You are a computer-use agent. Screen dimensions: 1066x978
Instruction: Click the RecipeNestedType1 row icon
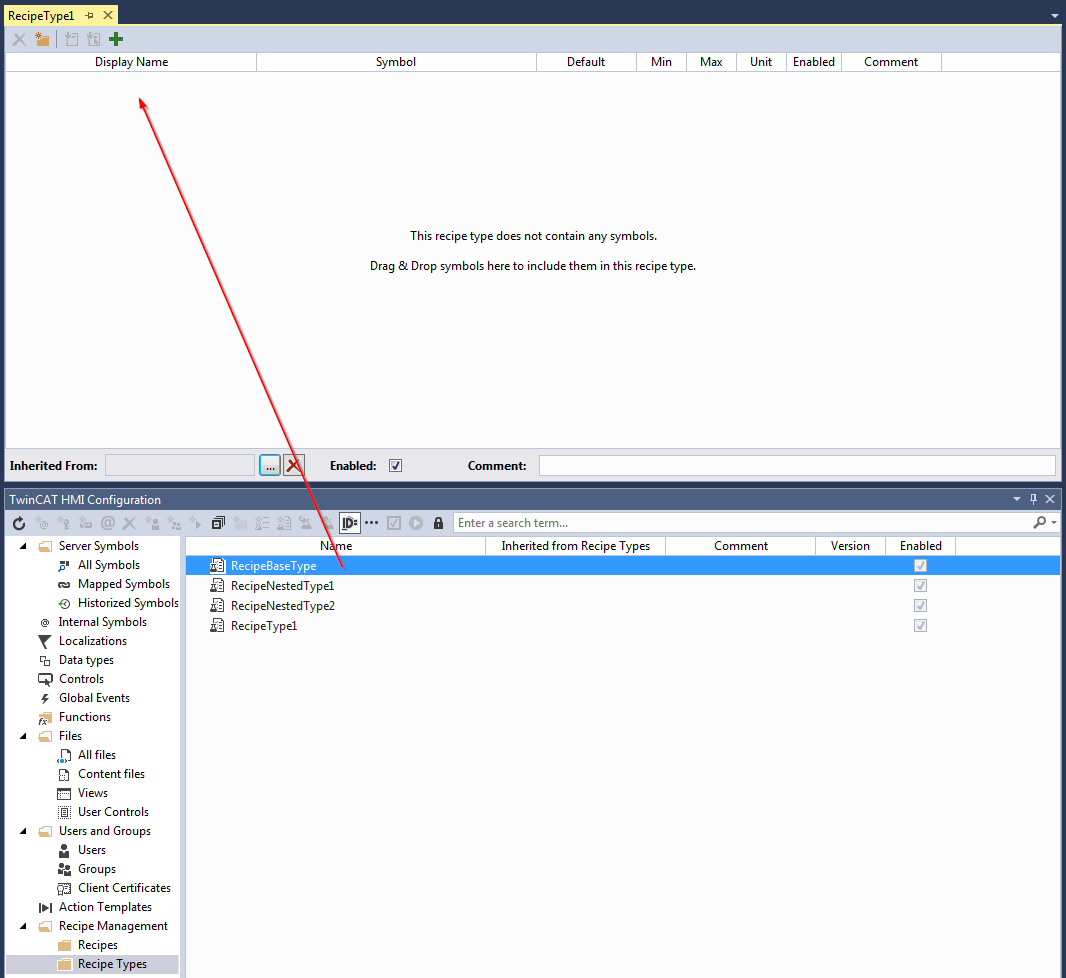click(x=217, y=585)
